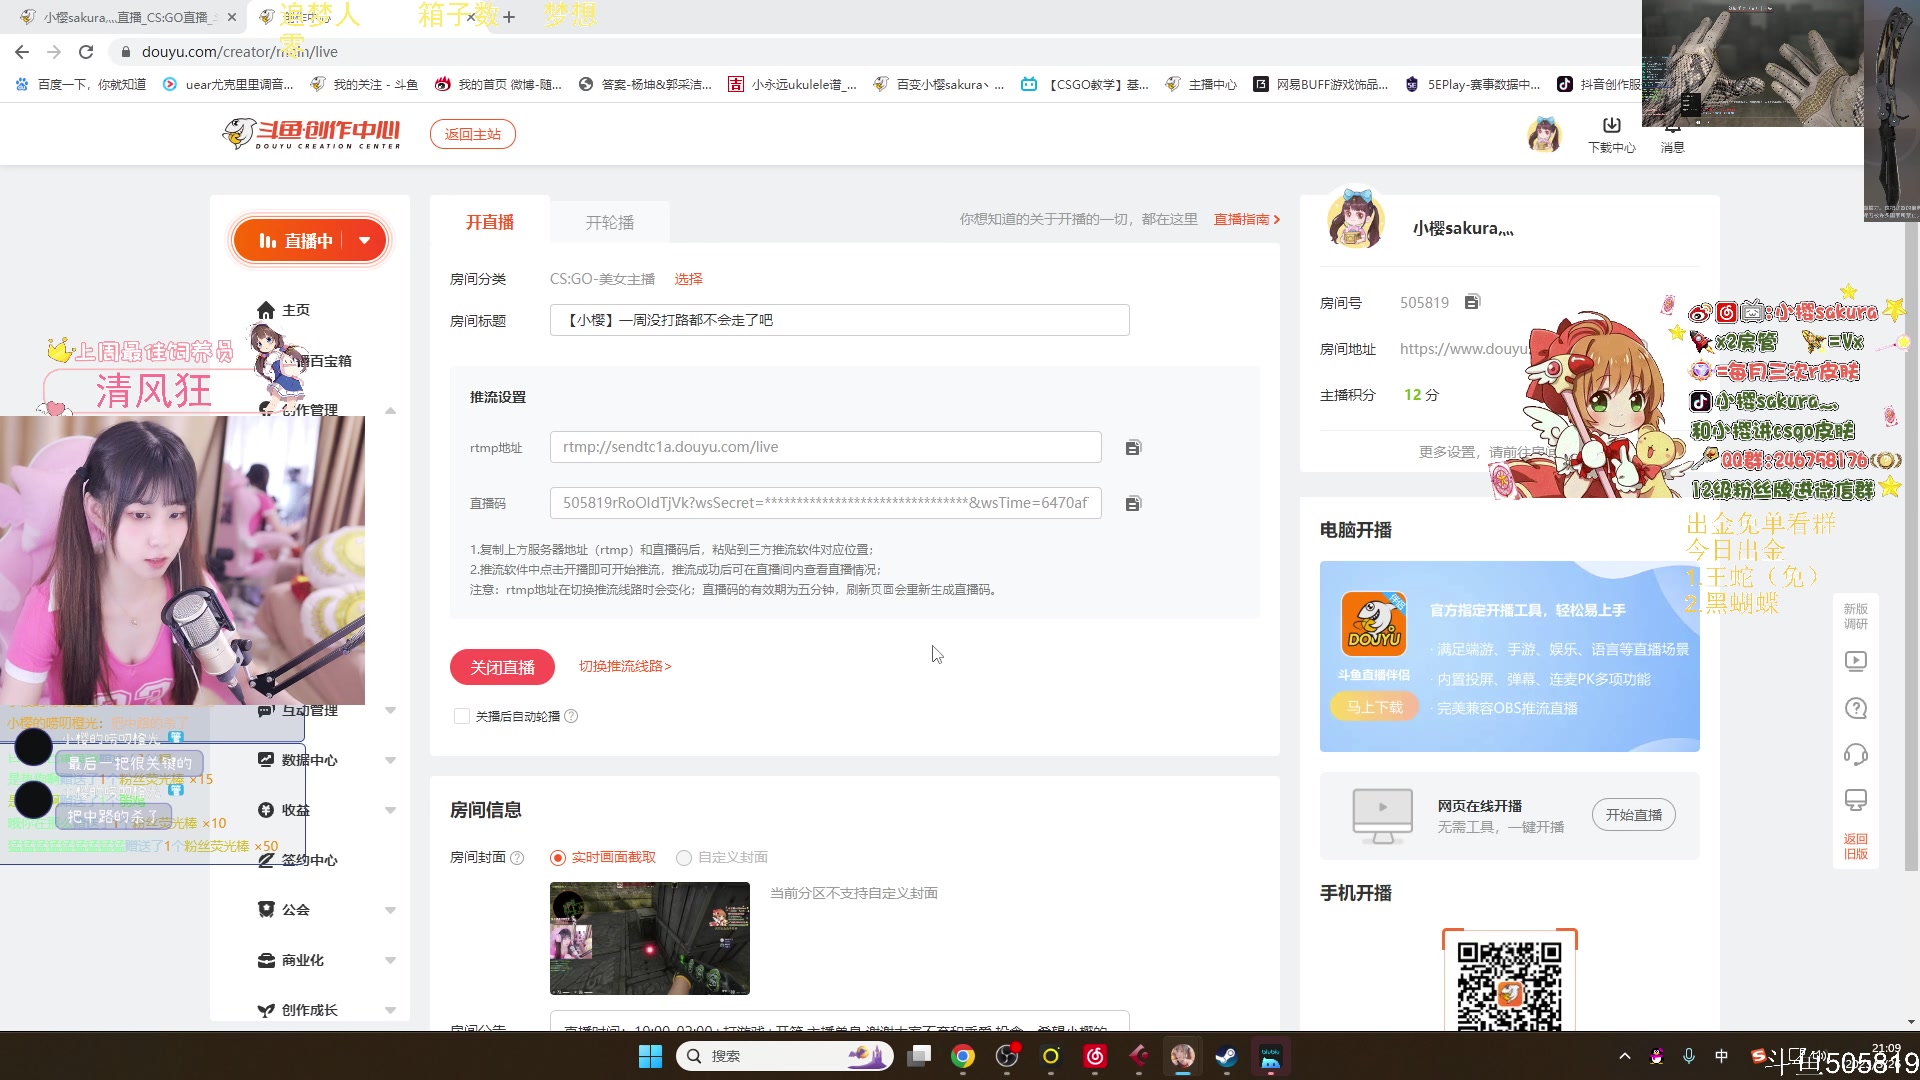Expand the 收益 sidebar section
The image size is (1920, 1080).
pos(390,810)
